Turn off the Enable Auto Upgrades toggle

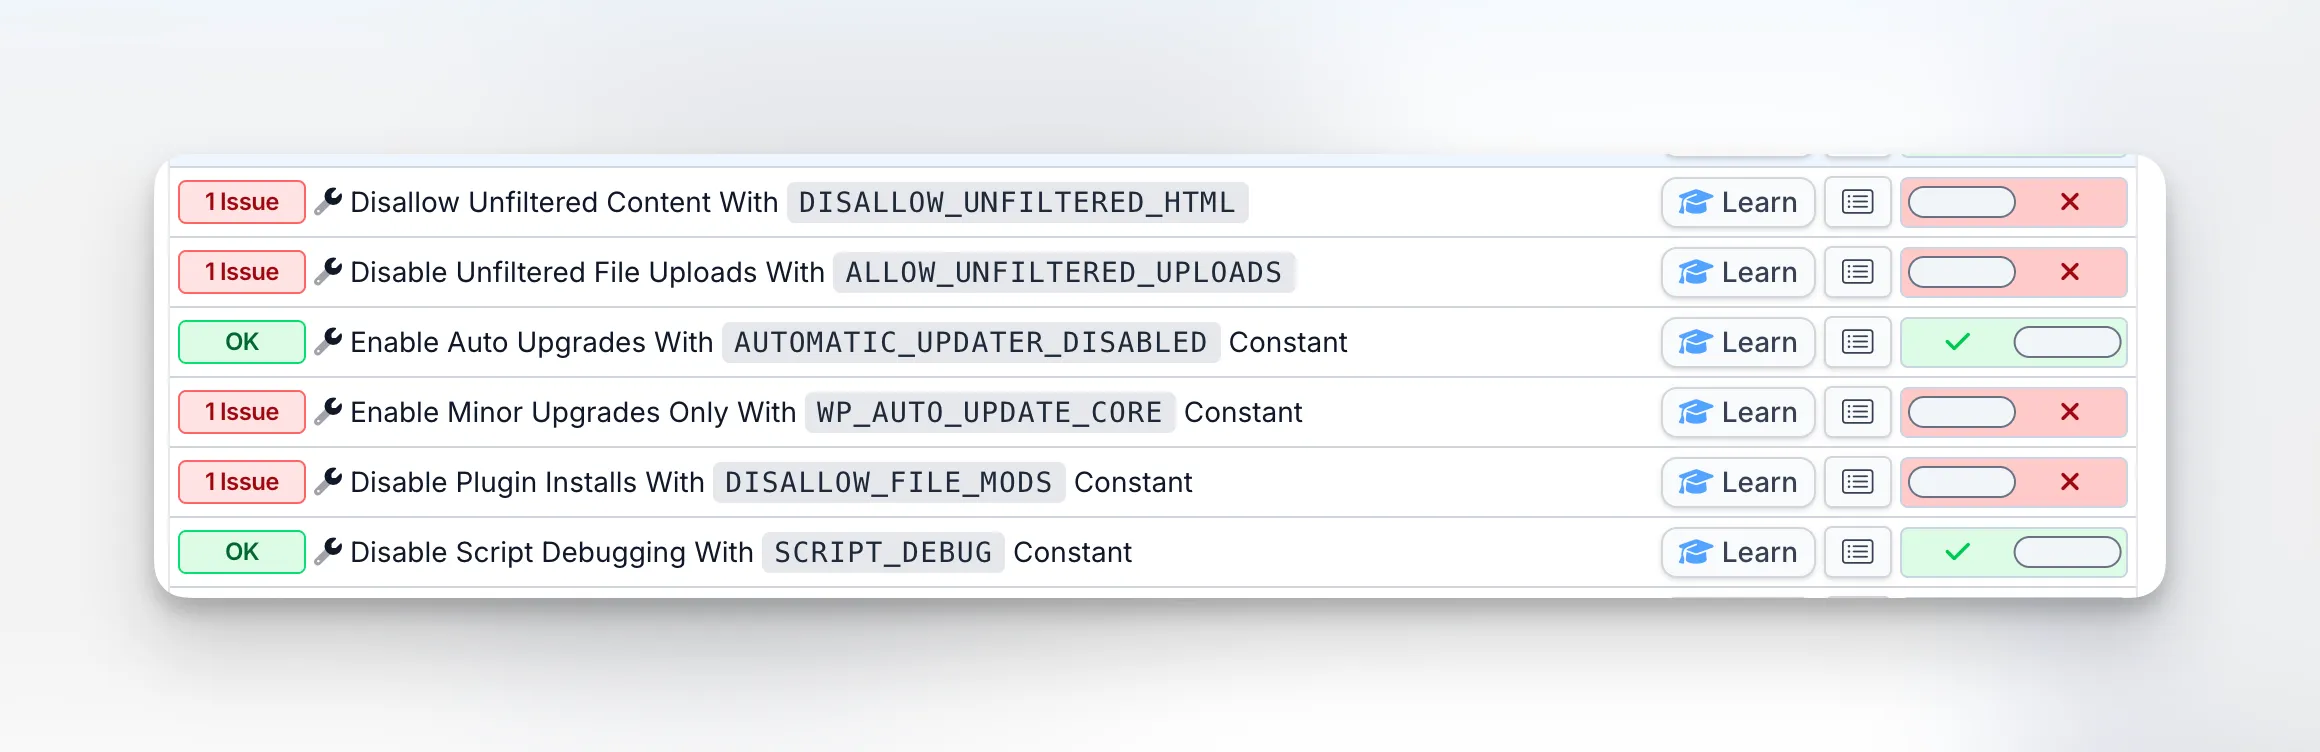point(2067,342)
